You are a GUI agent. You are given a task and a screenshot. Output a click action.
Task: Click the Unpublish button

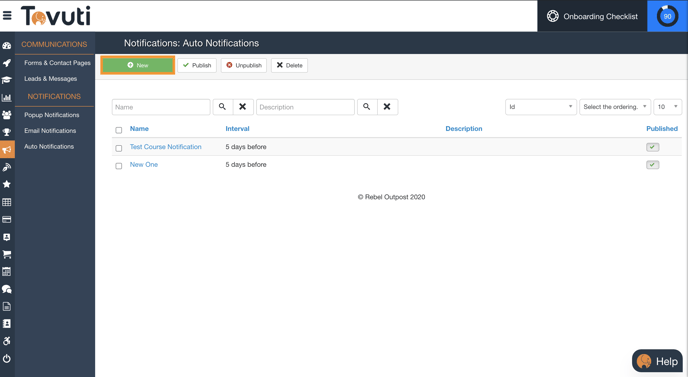(244, 65)
